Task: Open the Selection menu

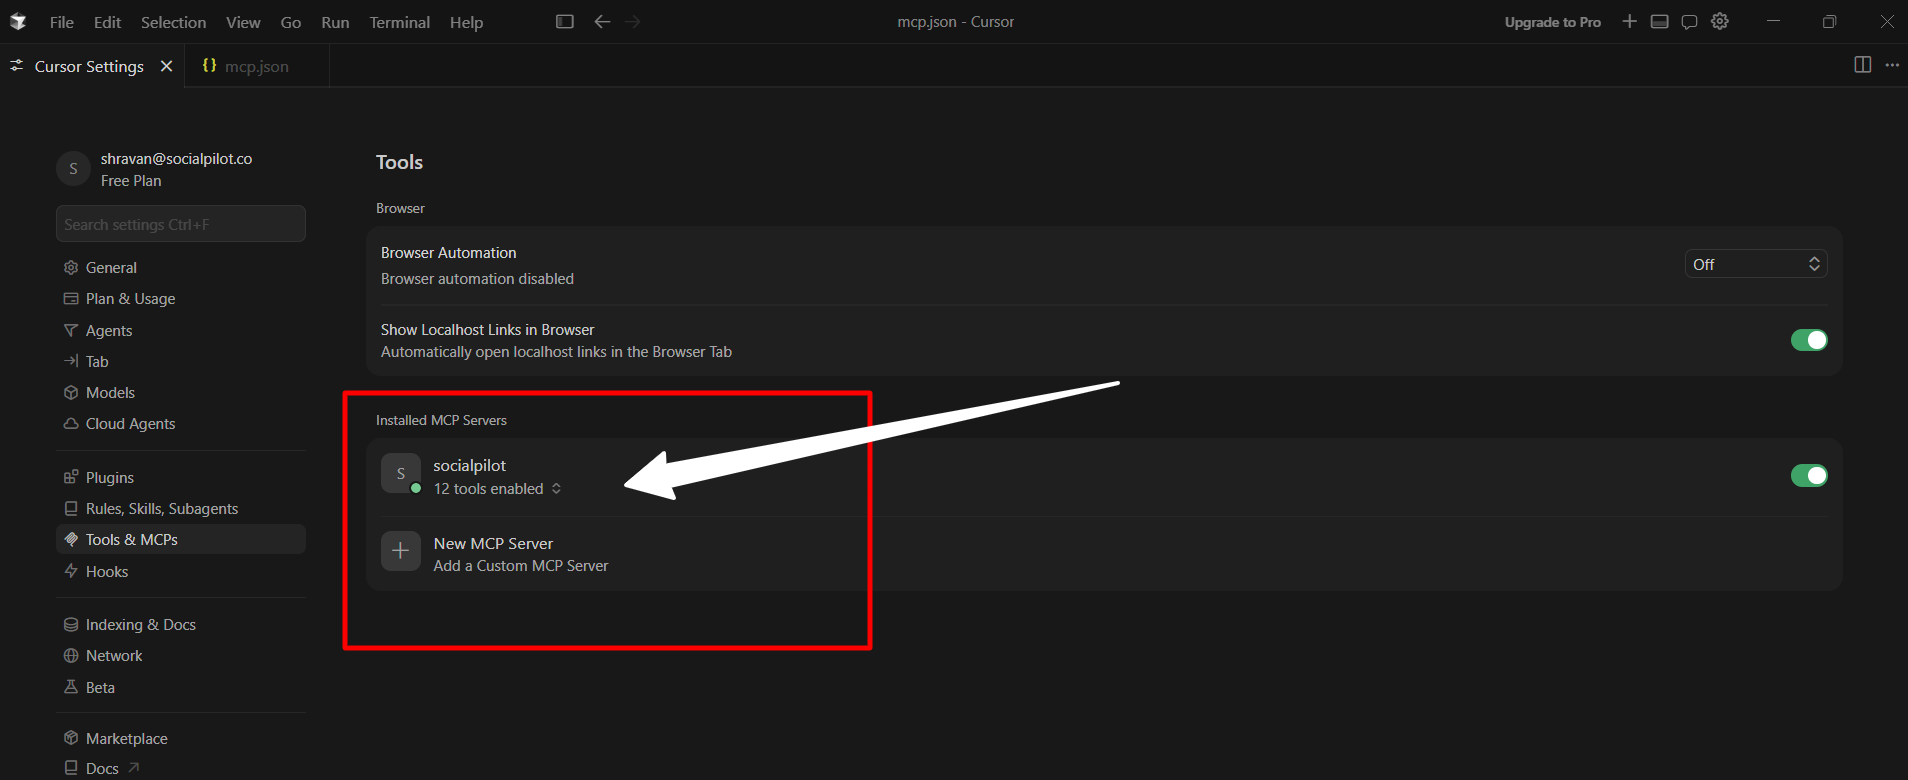Action: [173, 22]
